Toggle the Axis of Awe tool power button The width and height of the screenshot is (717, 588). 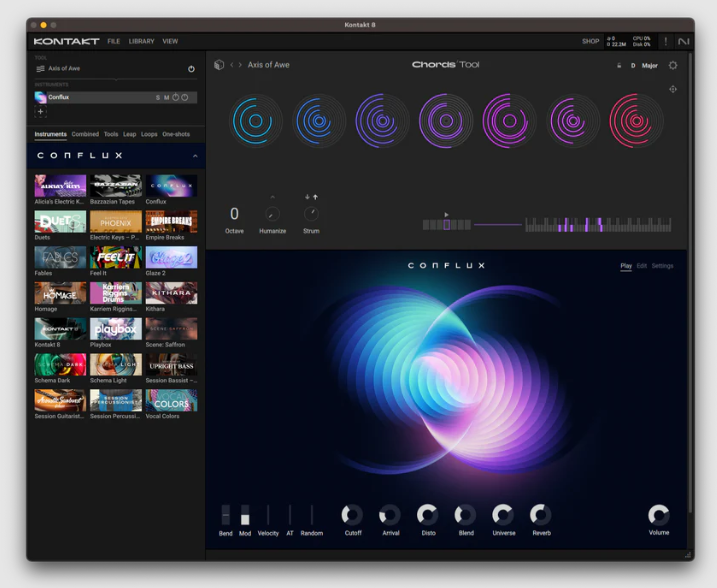[191, 69]
